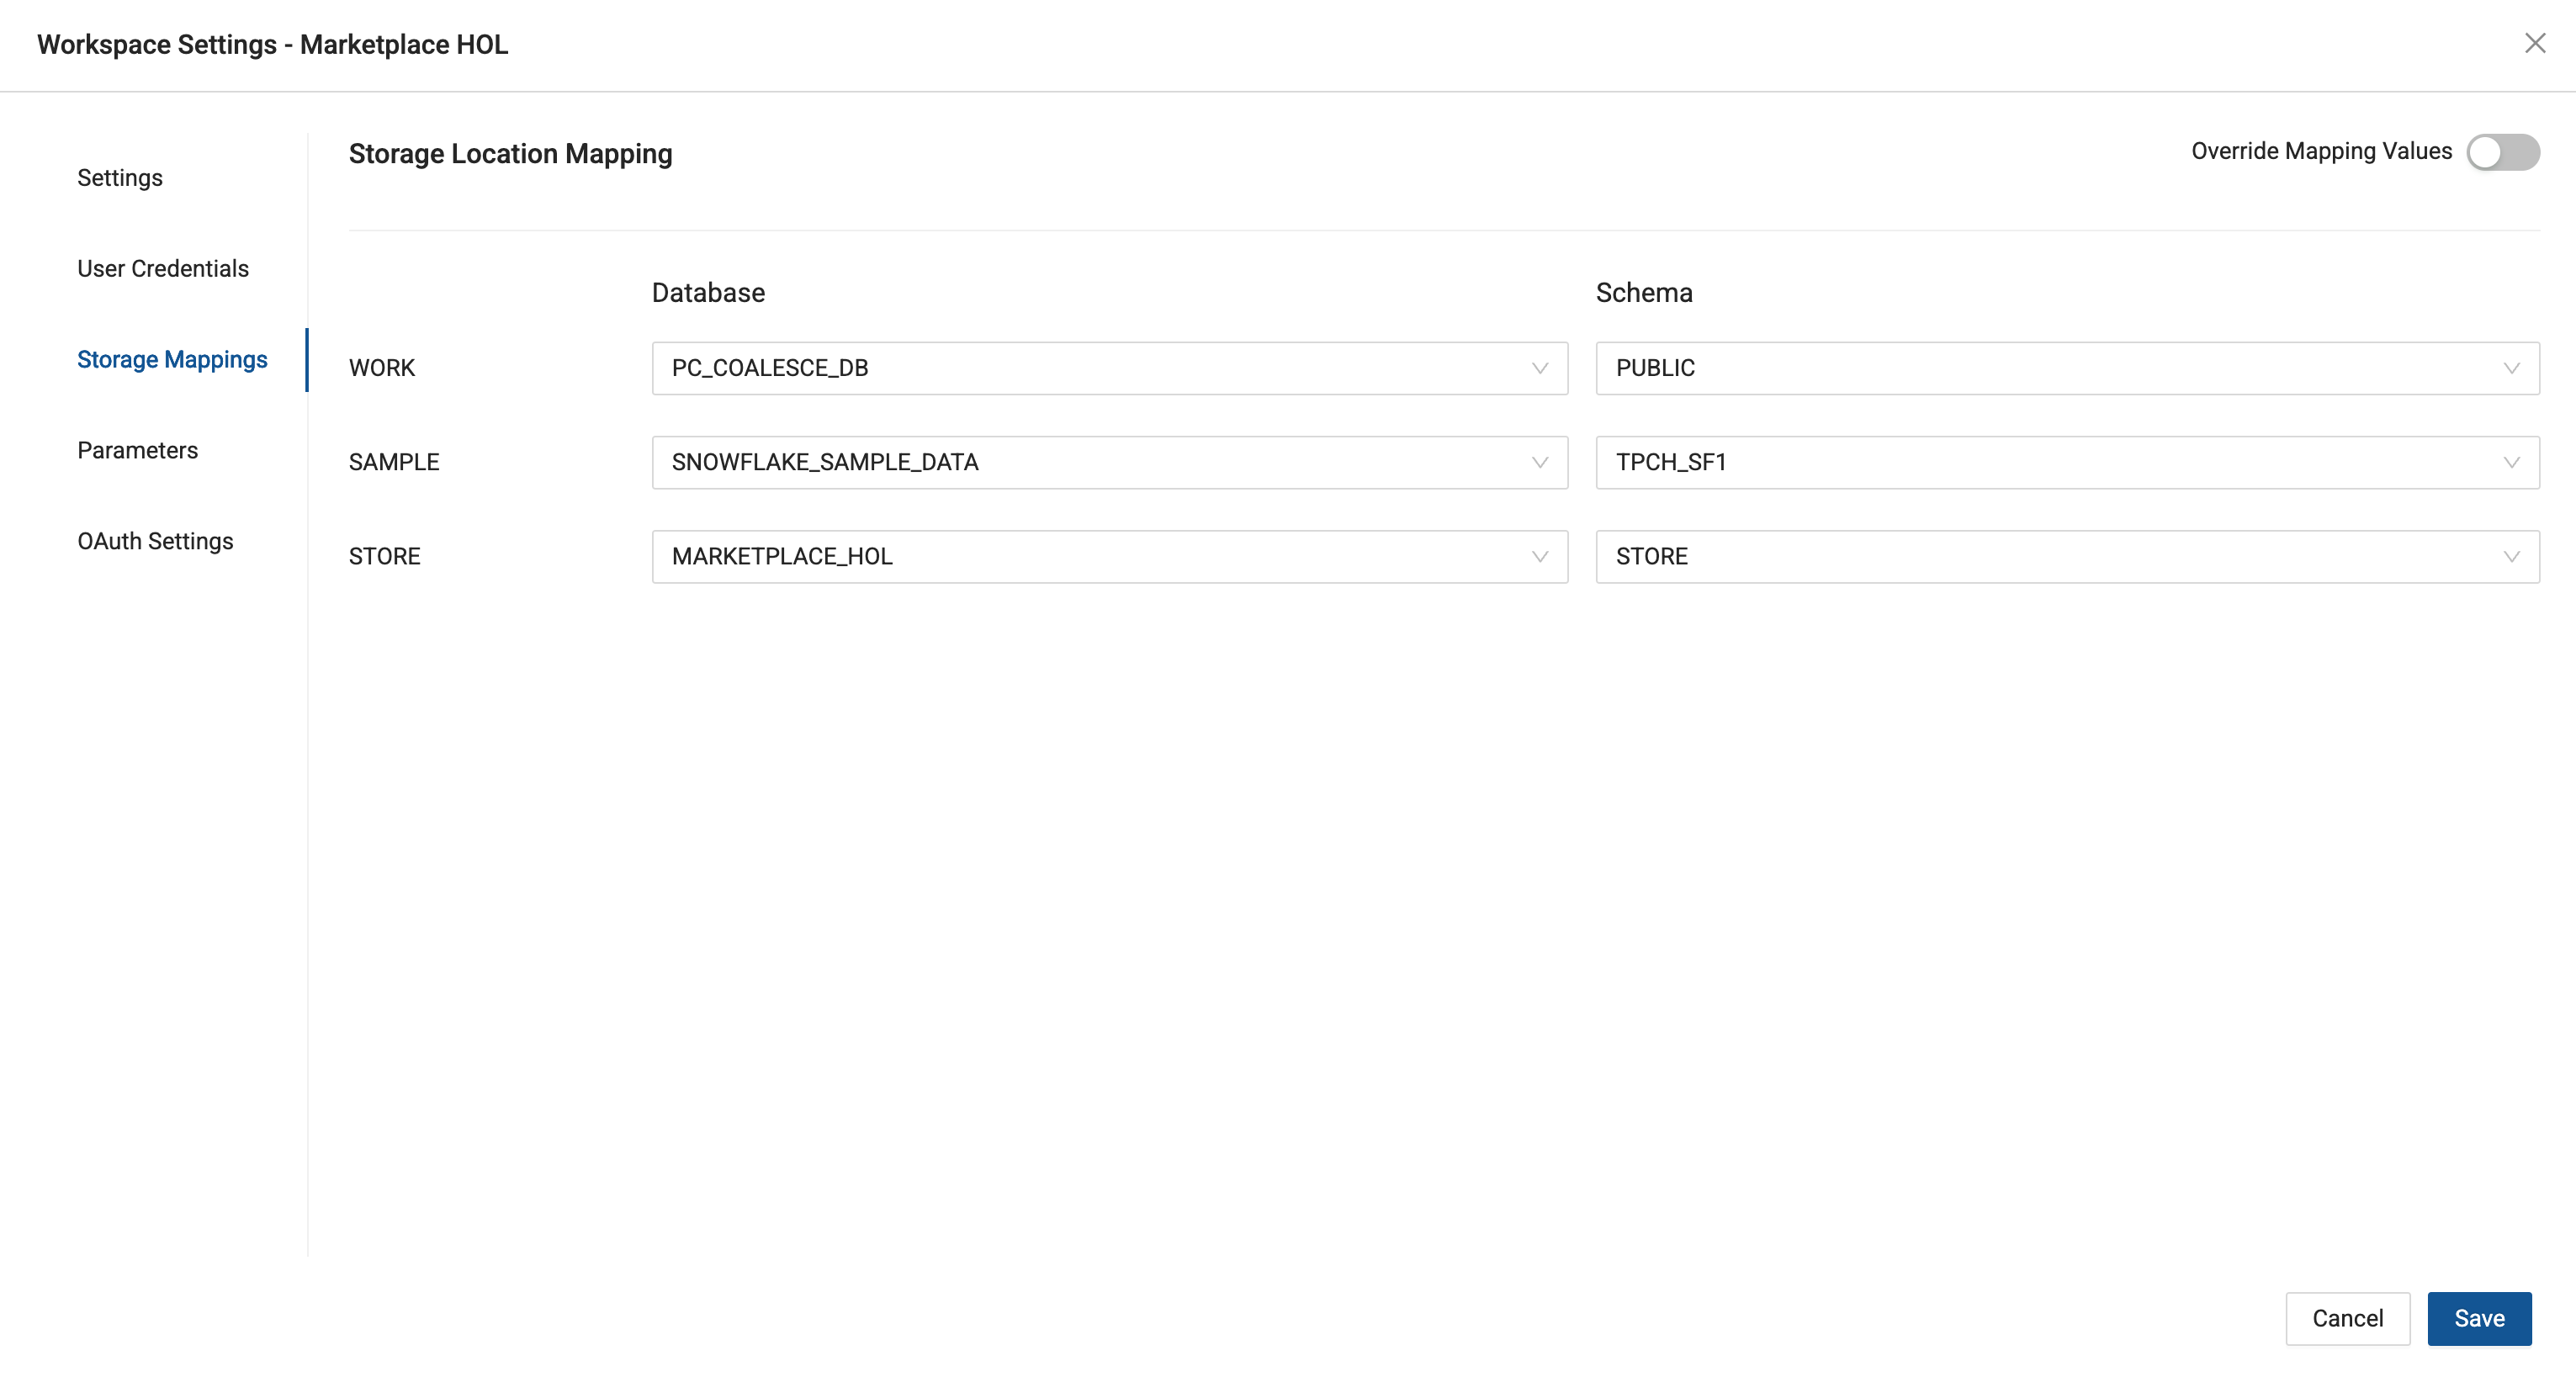Click the SAMPLE schema chevron arrow
This screenshot has height=1393, width=2576.
pos(2511,462)
